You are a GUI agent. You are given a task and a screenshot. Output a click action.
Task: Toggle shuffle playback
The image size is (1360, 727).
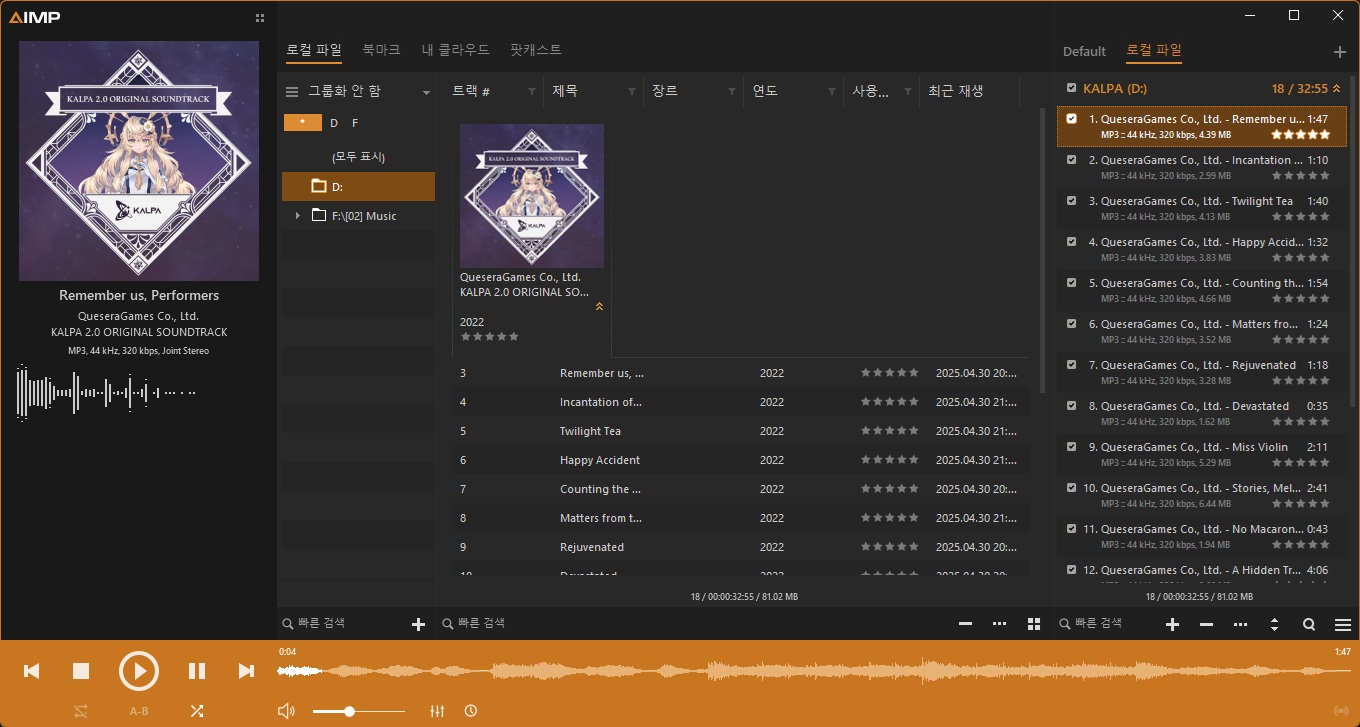[x=197, y=711]
